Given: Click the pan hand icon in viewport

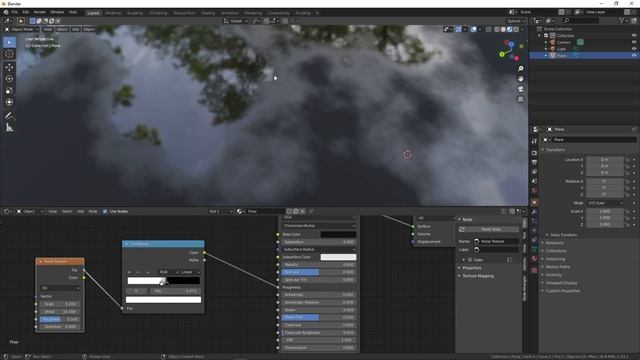Looking at the screenshot, I should pyautogui.click(x=520, y=79).
